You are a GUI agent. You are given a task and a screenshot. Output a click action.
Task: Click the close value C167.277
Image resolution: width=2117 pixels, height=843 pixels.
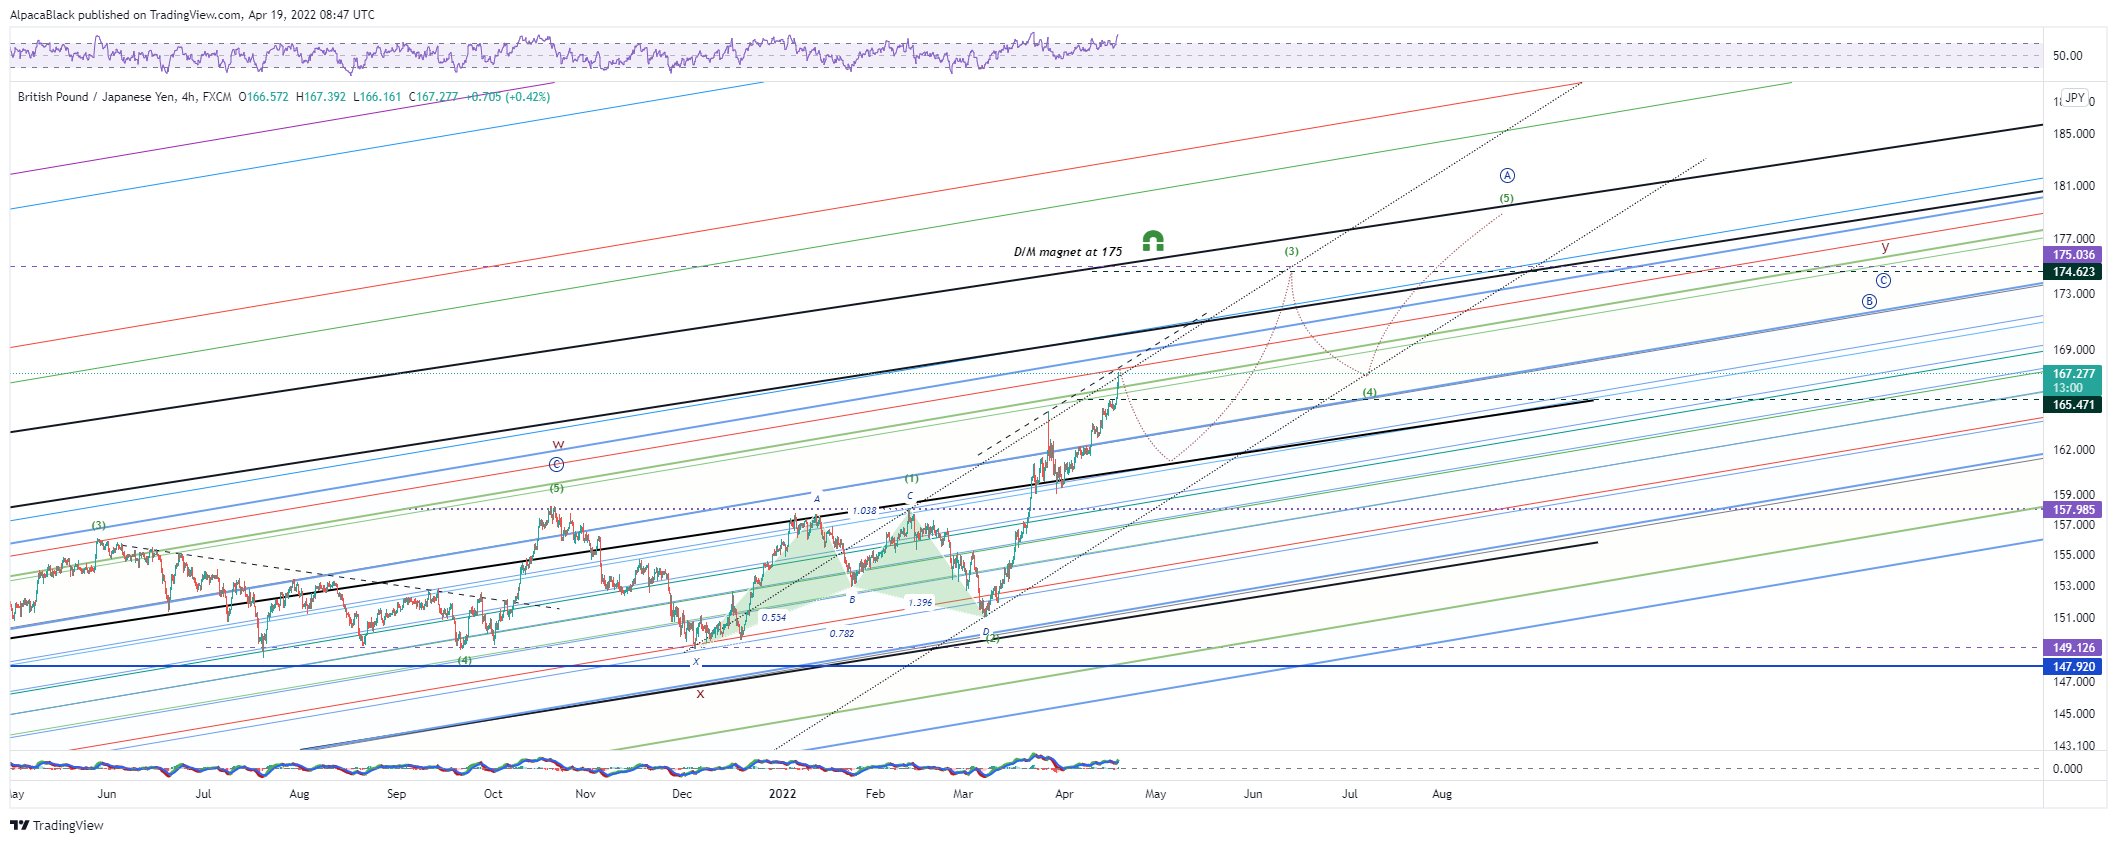(x=433, y=97)
